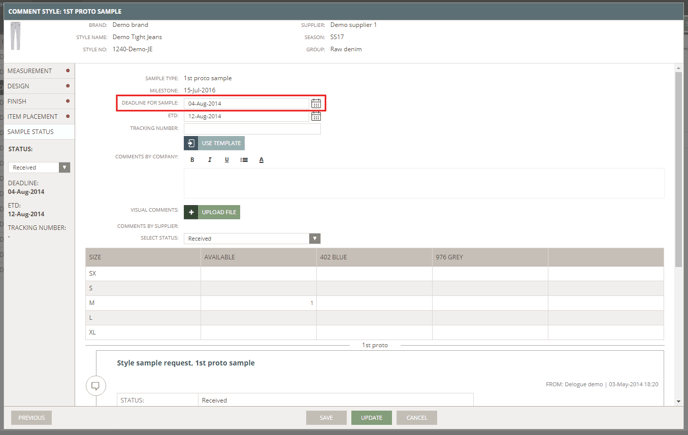Change the text color in comments
This screenshot has width=688, height=435.
[261, 160]
